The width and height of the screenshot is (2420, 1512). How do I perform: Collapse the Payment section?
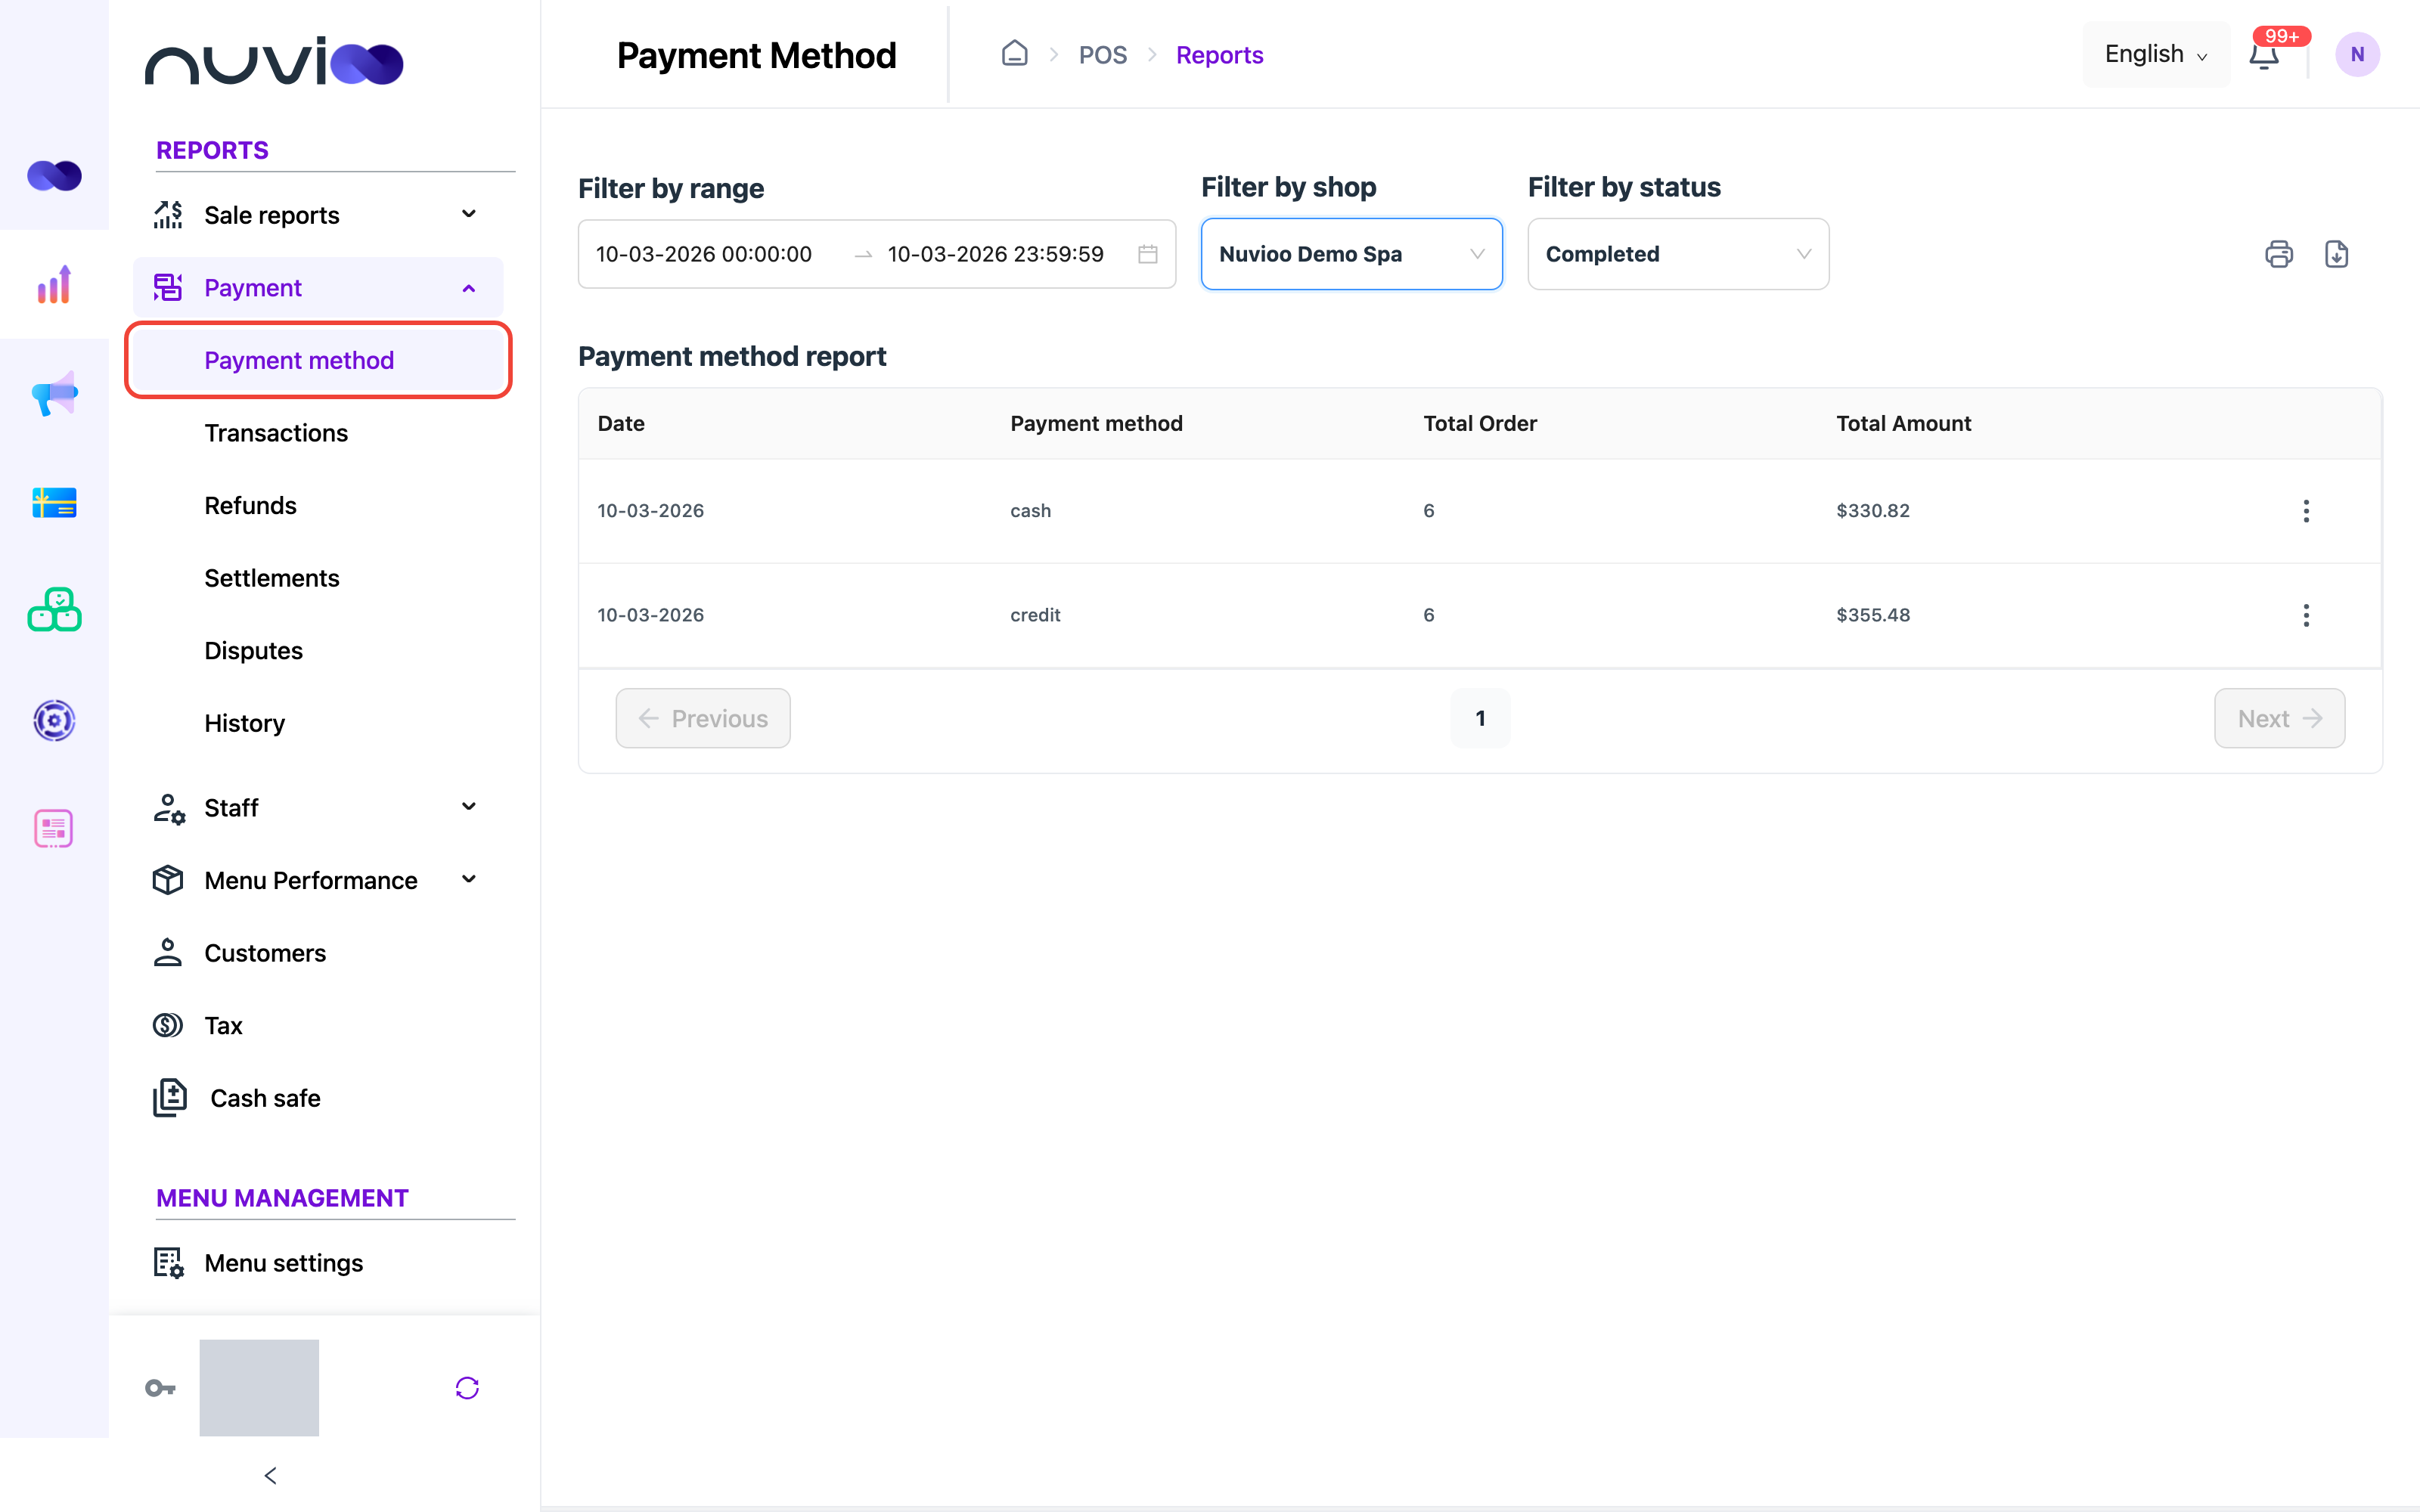[318, 288]
